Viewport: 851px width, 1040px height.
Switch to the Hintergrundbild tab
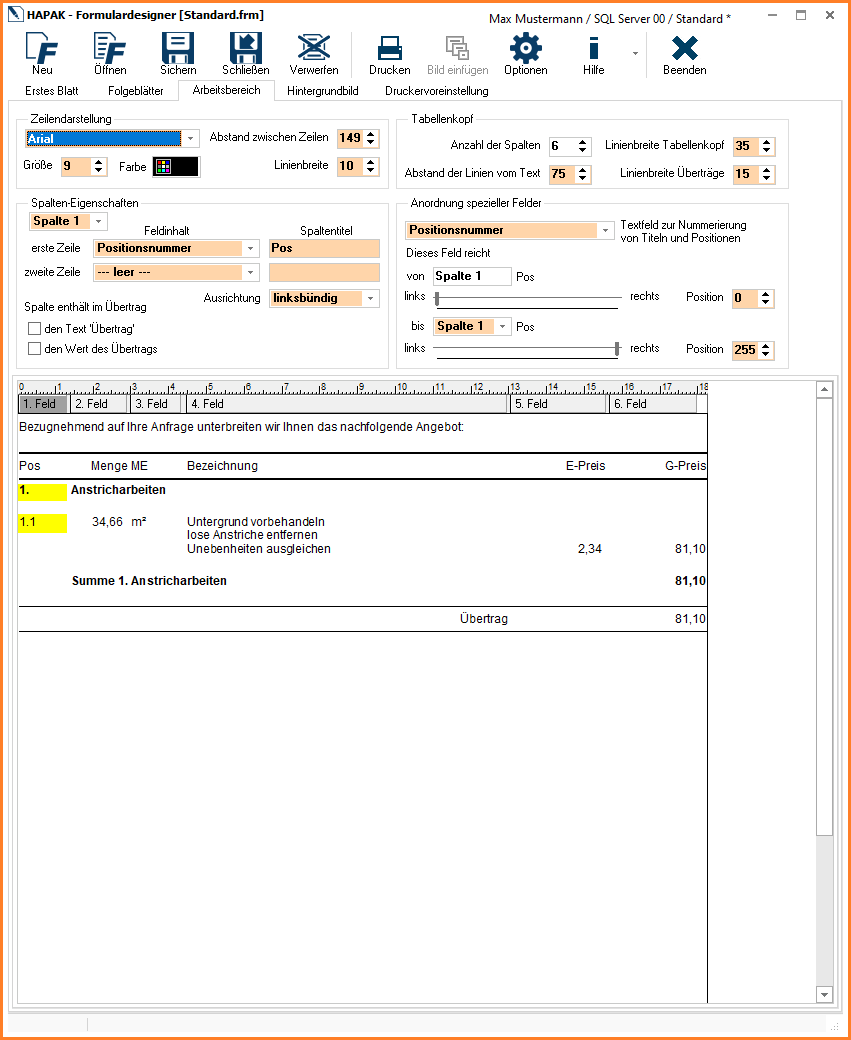[322, 91]
